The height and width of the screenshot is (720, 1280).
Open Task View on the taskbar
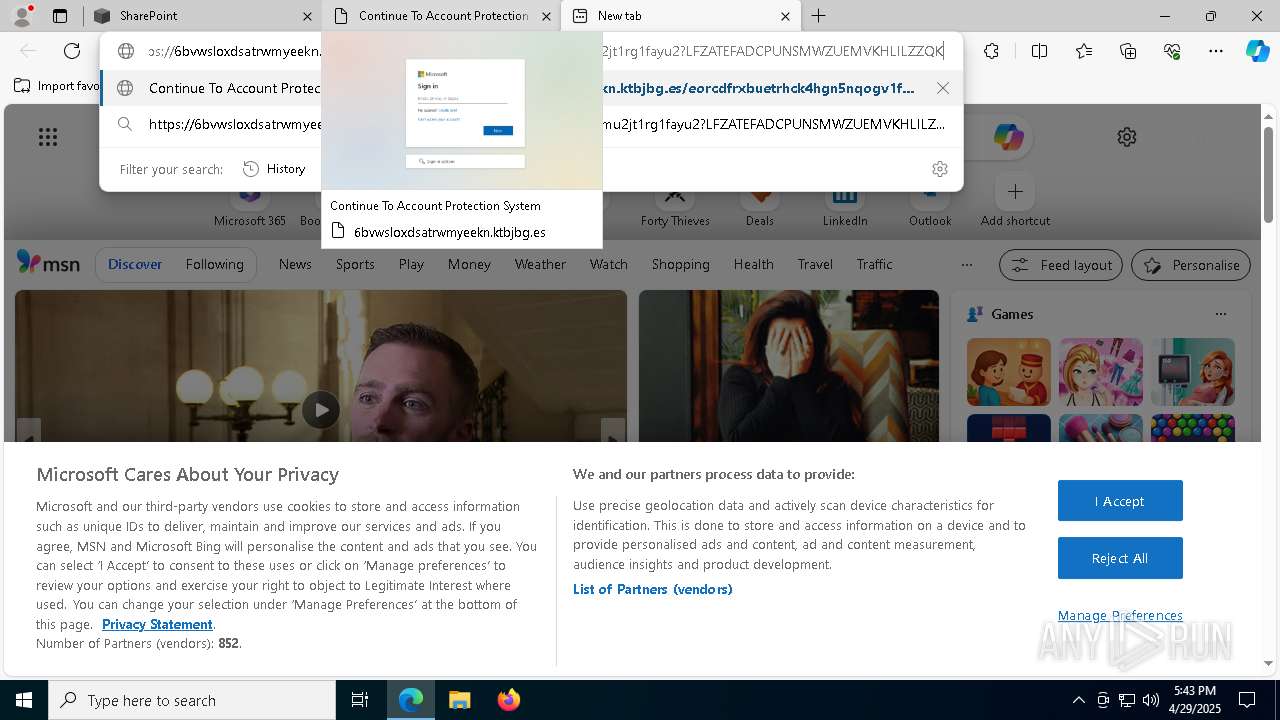(x=360, y=700)
